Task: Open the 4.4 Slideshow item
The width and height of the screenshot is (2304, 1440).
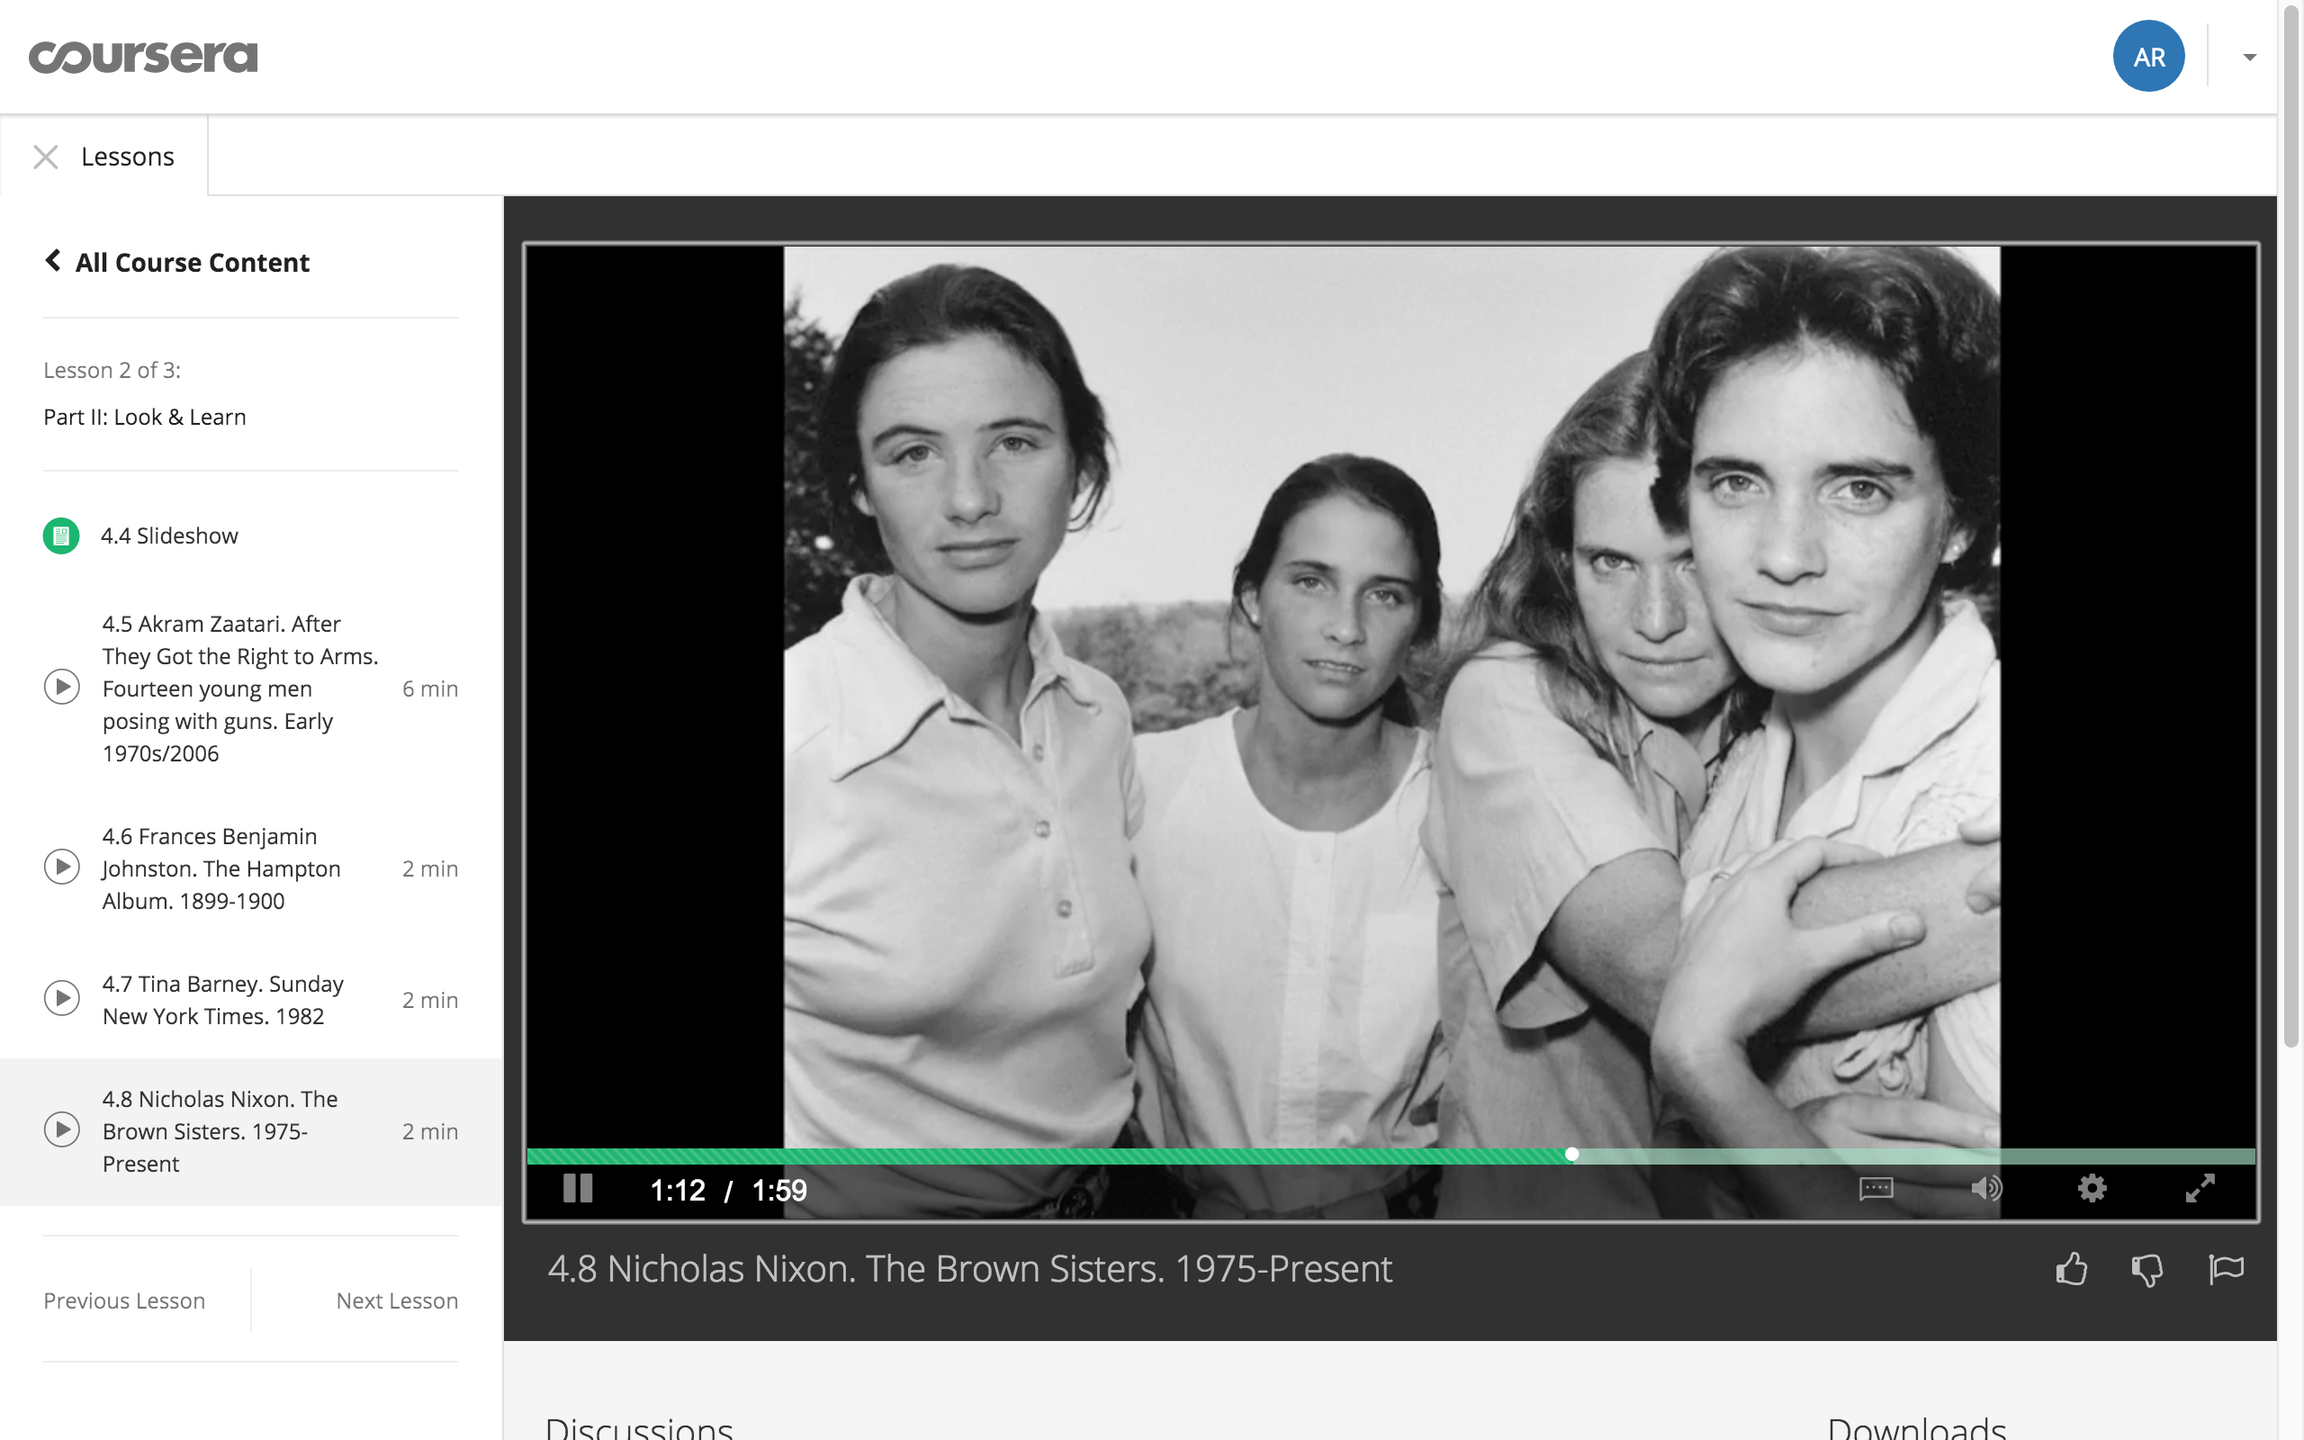Action: click(x=169, y=536)
